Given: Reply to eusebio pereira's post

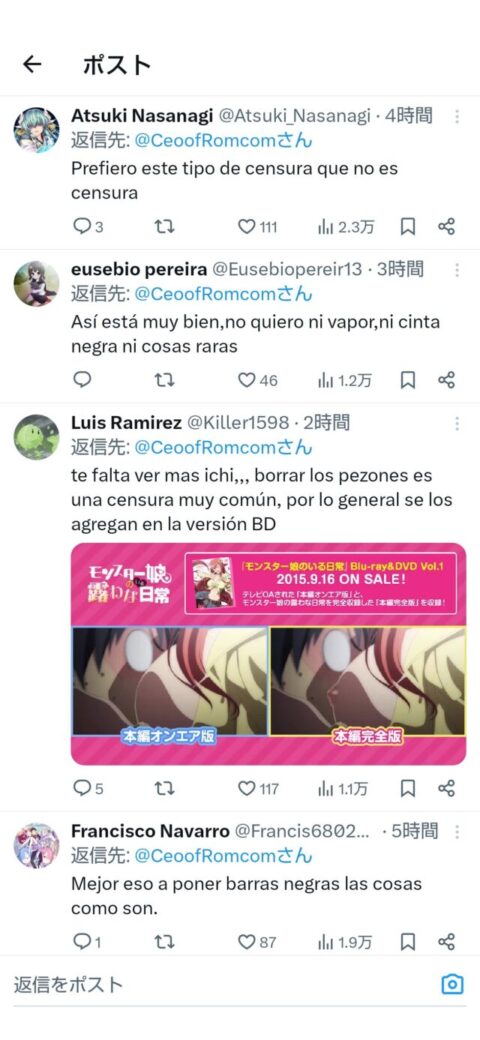Looking at the screenshot, I should tap(82, 380).
